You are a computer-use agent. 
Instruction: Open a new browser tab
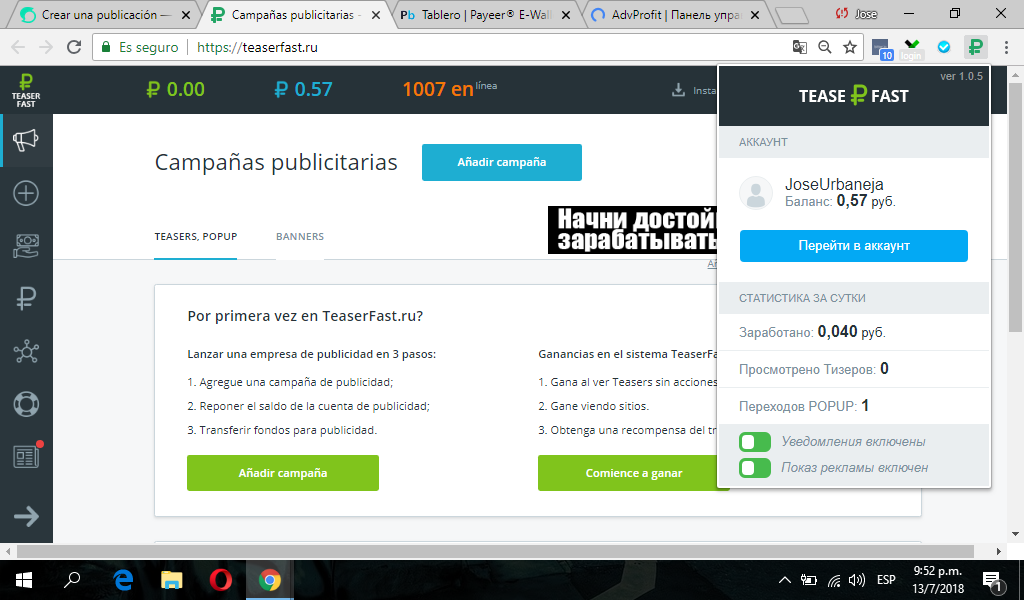(792, 14)
